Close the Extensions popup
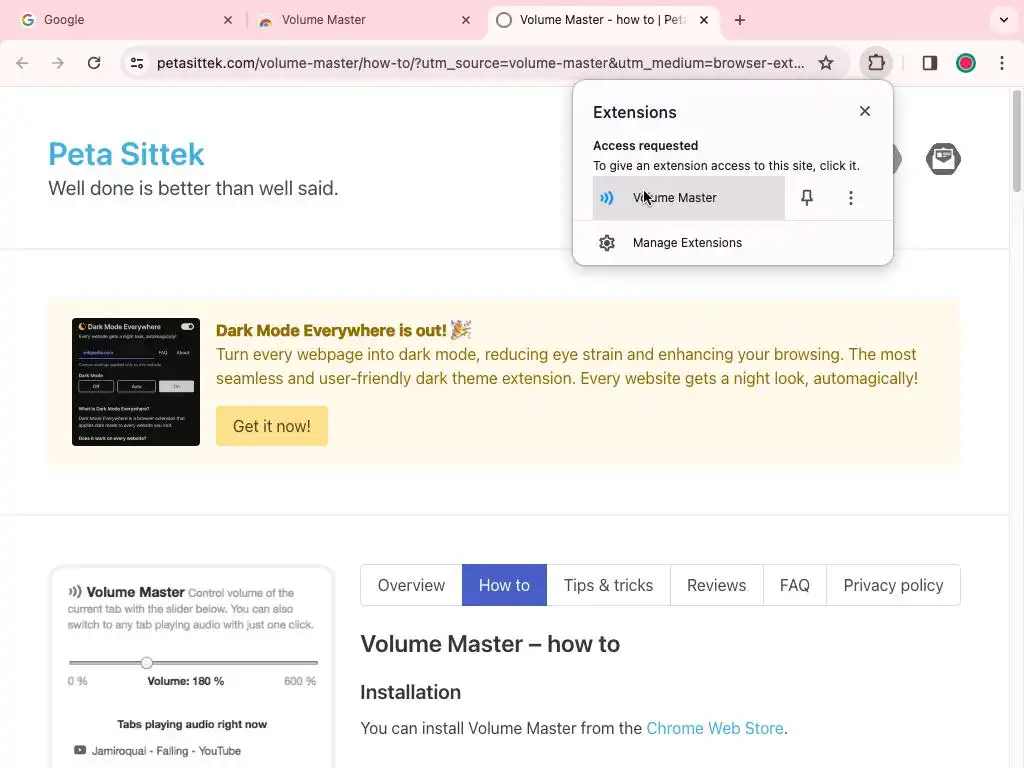The width and height of the screenshot is (1024, 768). point(865,111)
